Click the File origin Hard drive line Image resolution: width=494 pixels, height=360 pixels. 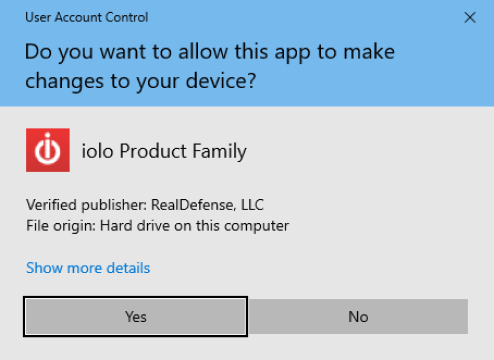coord(157,226)
